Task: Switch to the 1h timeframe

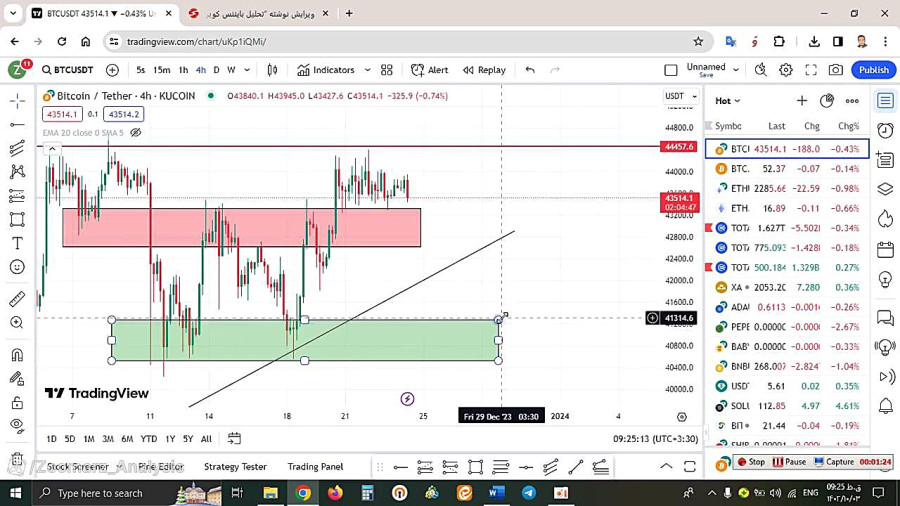Action: (183, 70)
